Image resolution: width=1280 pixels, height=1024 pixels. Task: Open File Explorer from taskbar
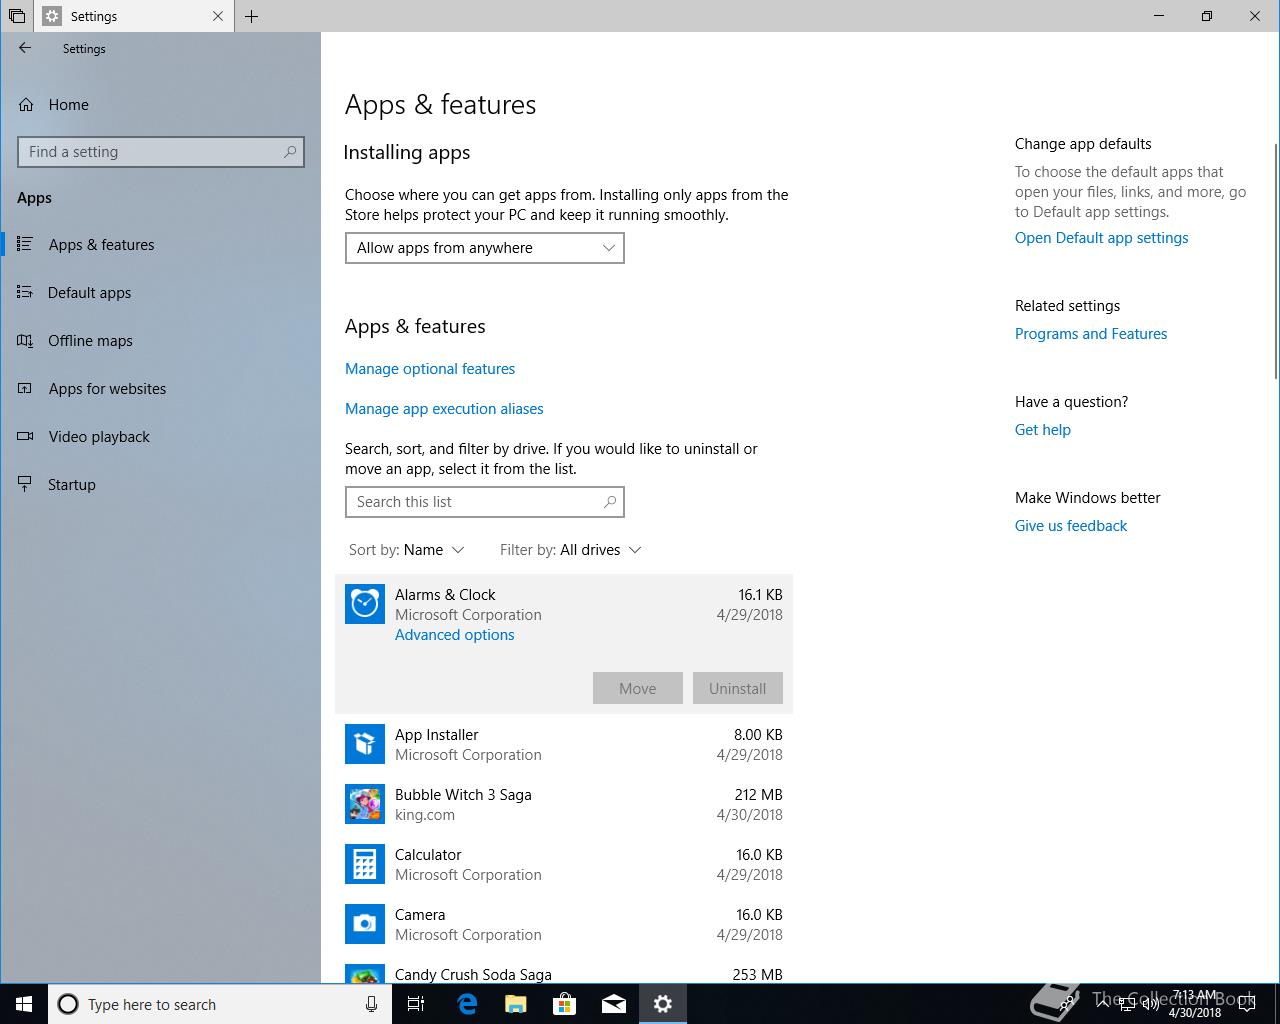coord(516,1004)
